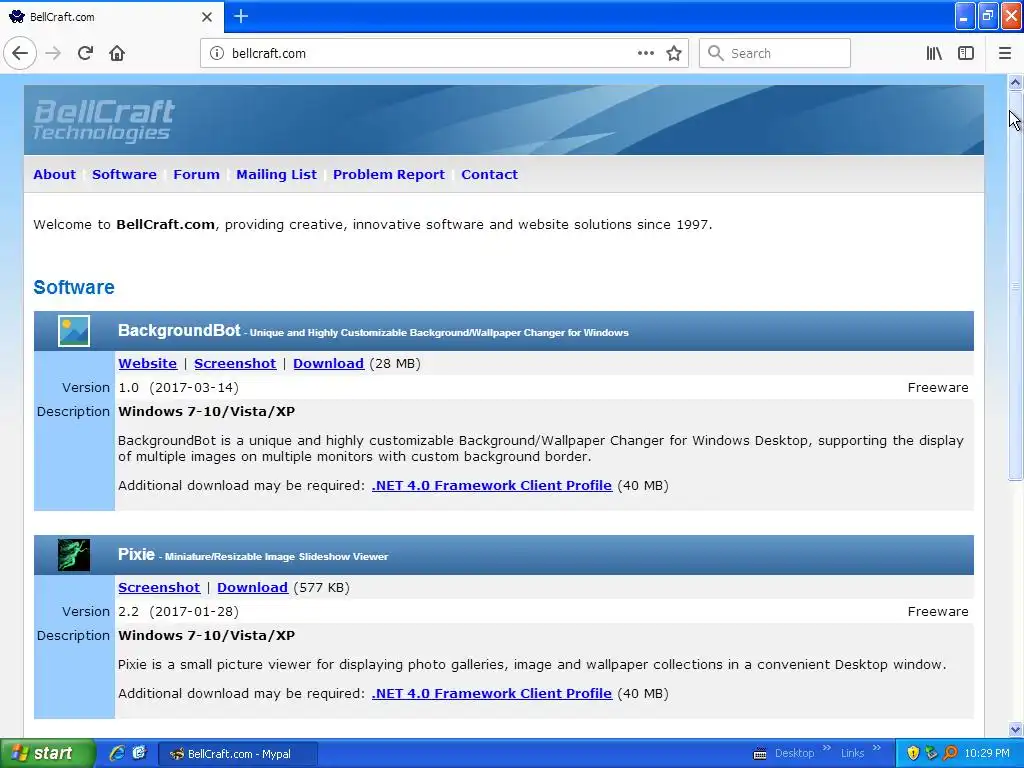
Task: Click the Pixie fairy icon
Action: click(74, 555)
